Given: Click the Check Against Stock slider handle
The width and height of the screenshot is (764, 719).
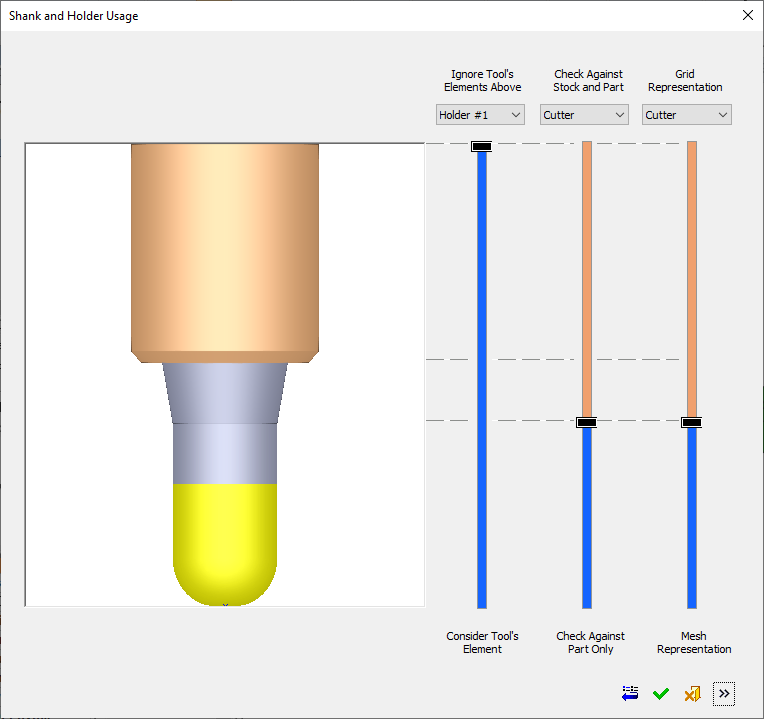Looking at the screenshot, I should coord(587,422).
